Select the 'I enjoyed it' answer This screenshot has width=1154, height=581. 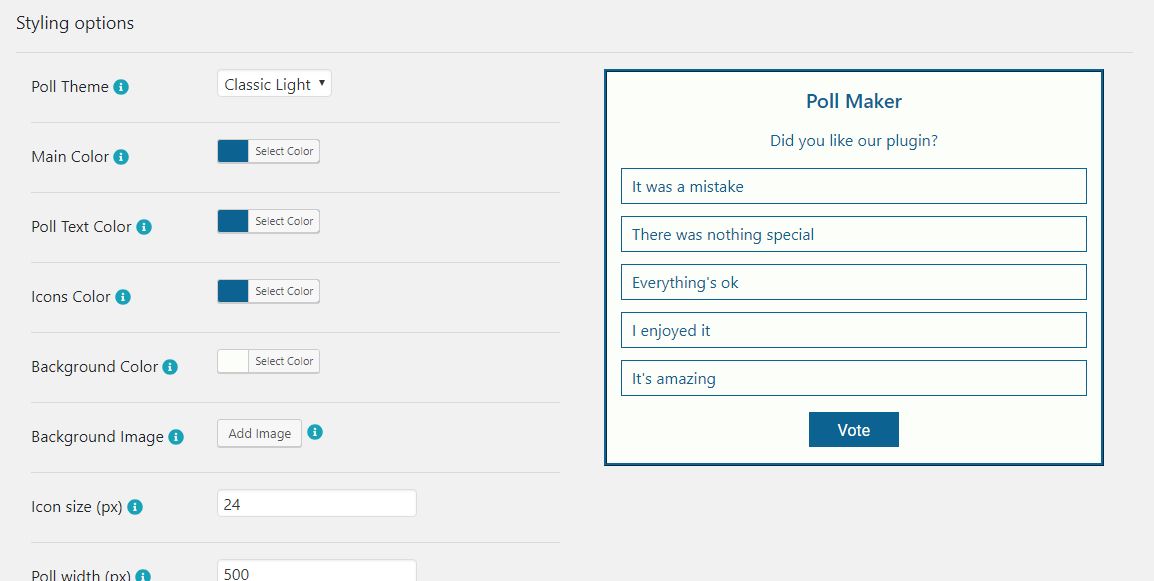click(x=854, y=330)
